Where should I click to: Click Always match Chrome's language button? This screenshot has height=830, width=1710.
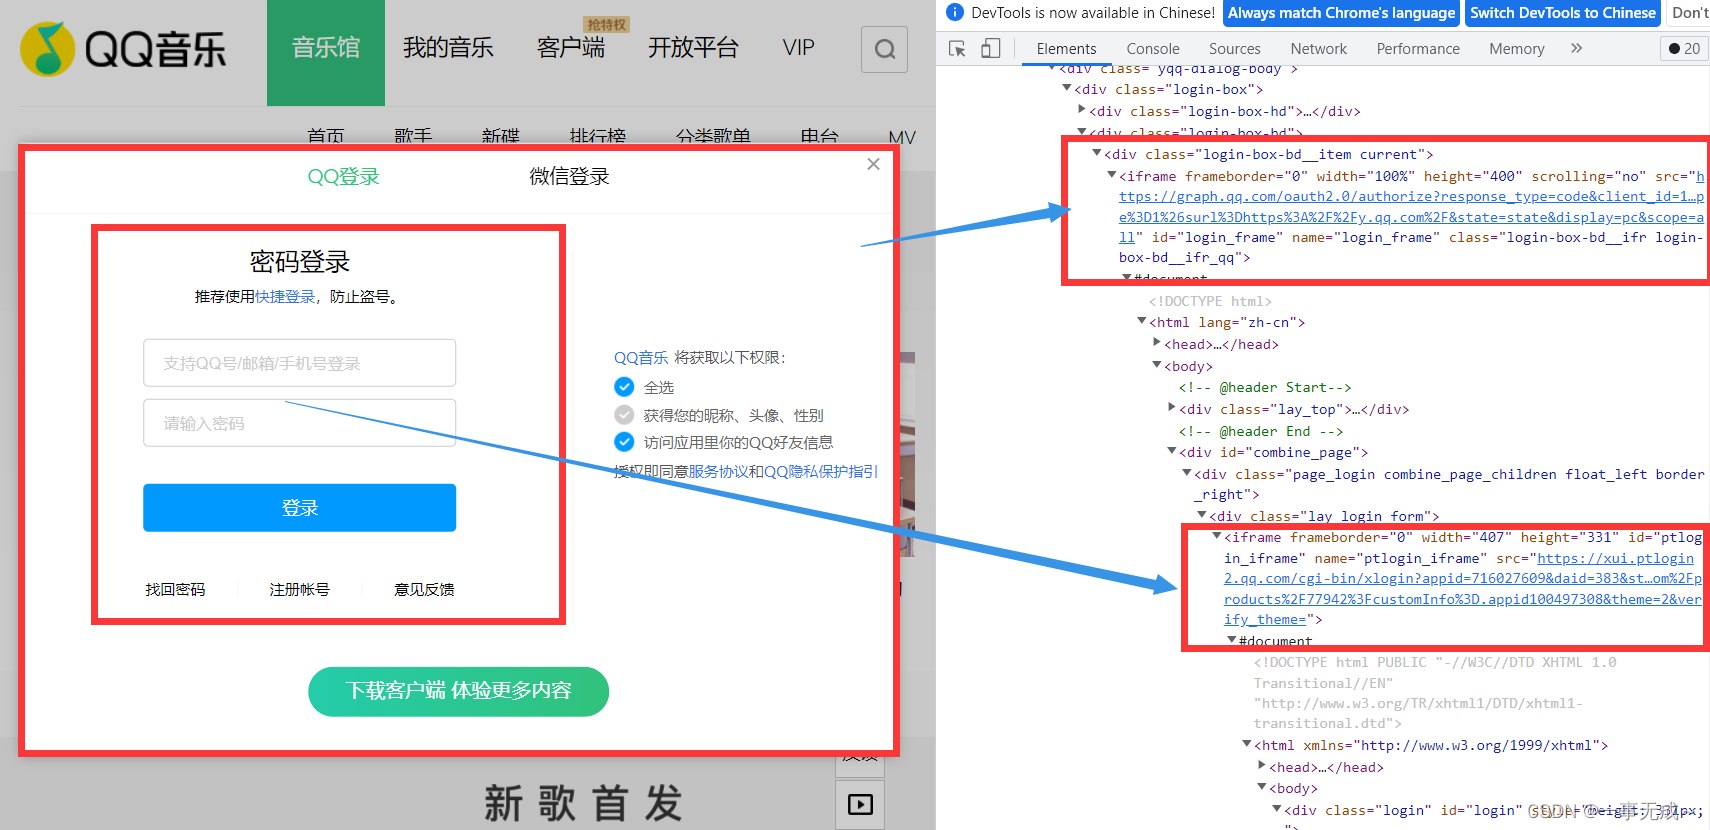click(x=1341, y=13)
